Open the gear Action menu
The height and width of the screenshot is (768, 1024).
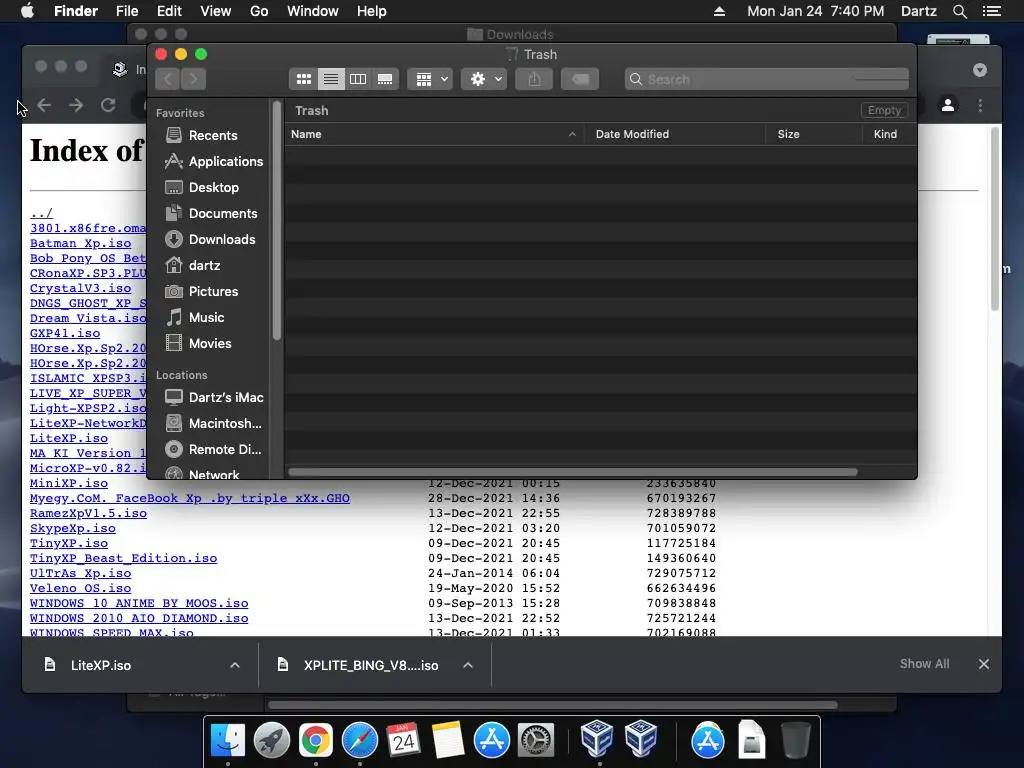(484, 79)
